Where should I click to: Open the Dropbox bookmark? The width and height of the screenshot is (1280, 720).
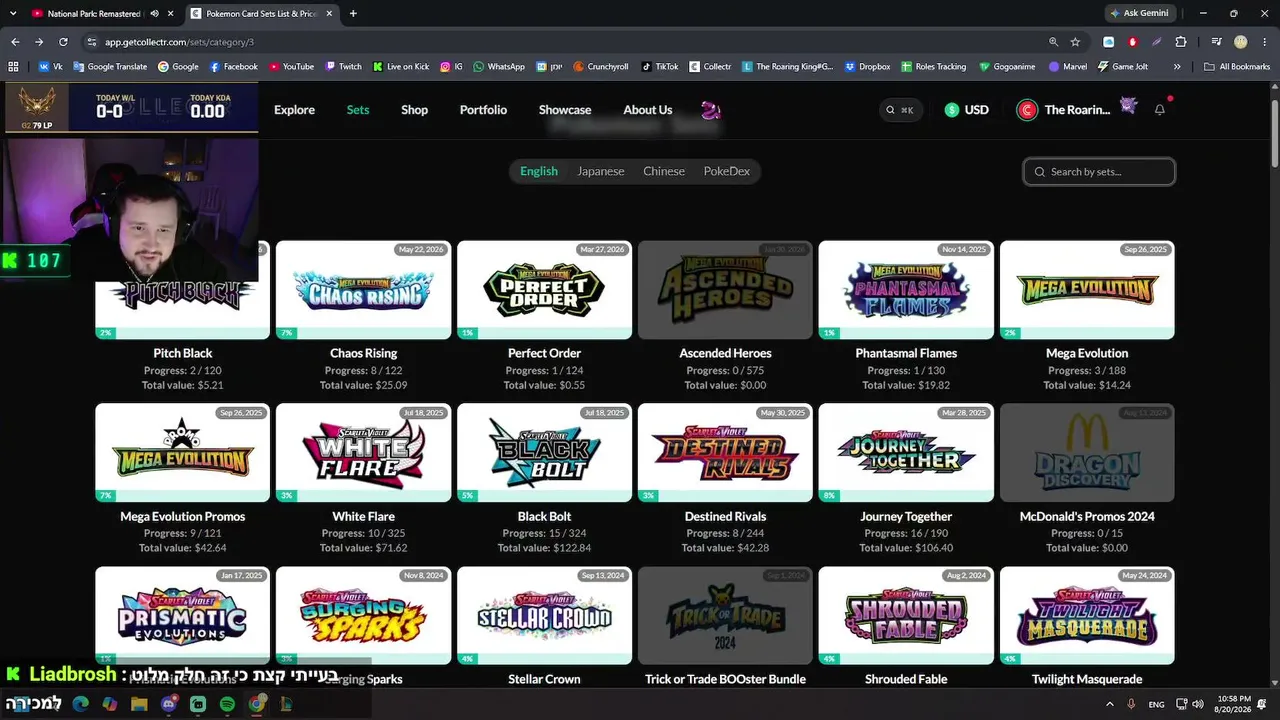pos(867,67)
